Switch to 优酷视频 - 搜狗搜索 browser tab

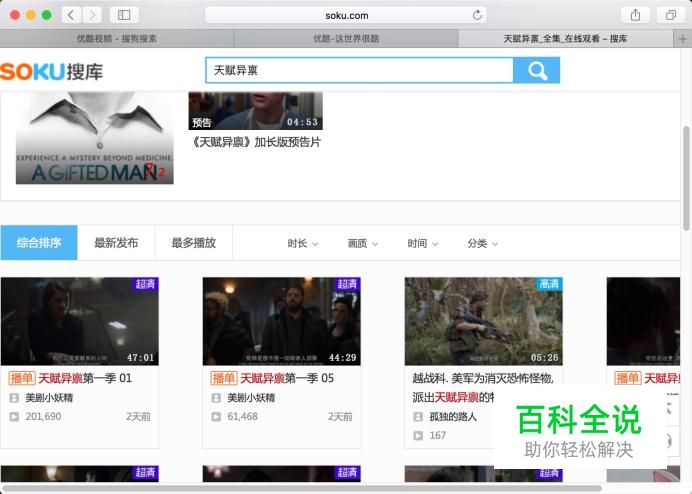click(x=117, y=39)
